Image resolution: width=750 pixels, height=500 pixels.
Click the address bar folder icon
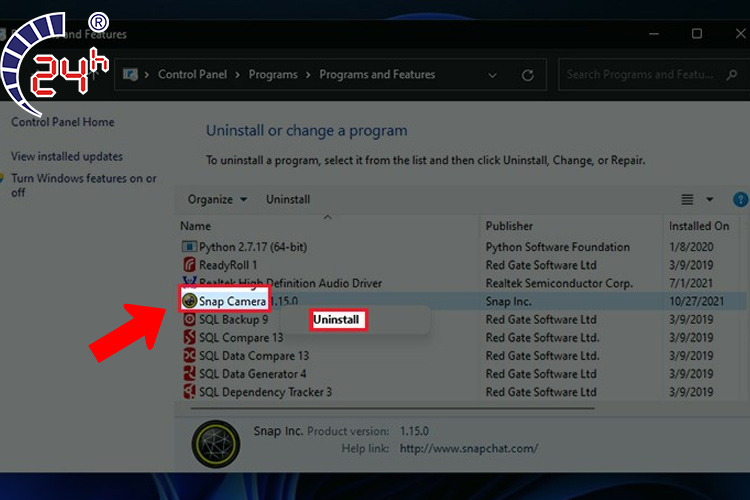(130, 75)
